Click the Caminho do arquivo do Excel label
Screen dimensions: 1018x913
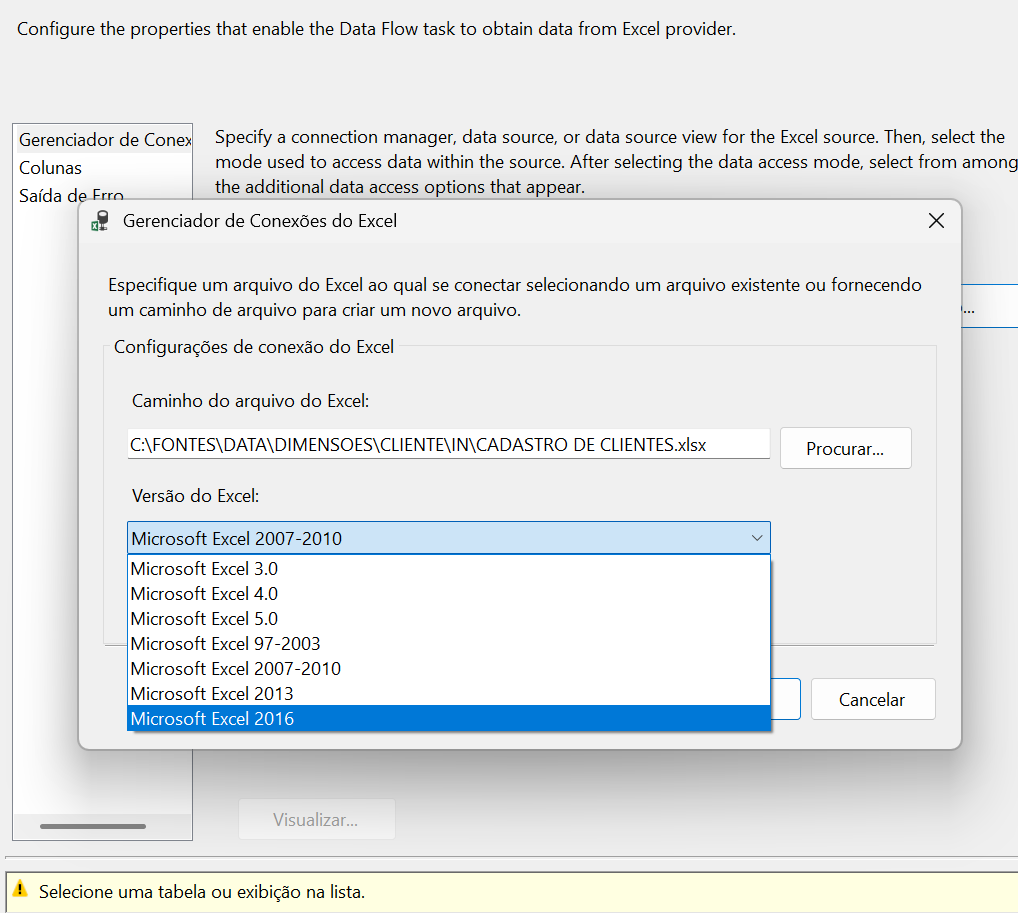tap(251, 401)
